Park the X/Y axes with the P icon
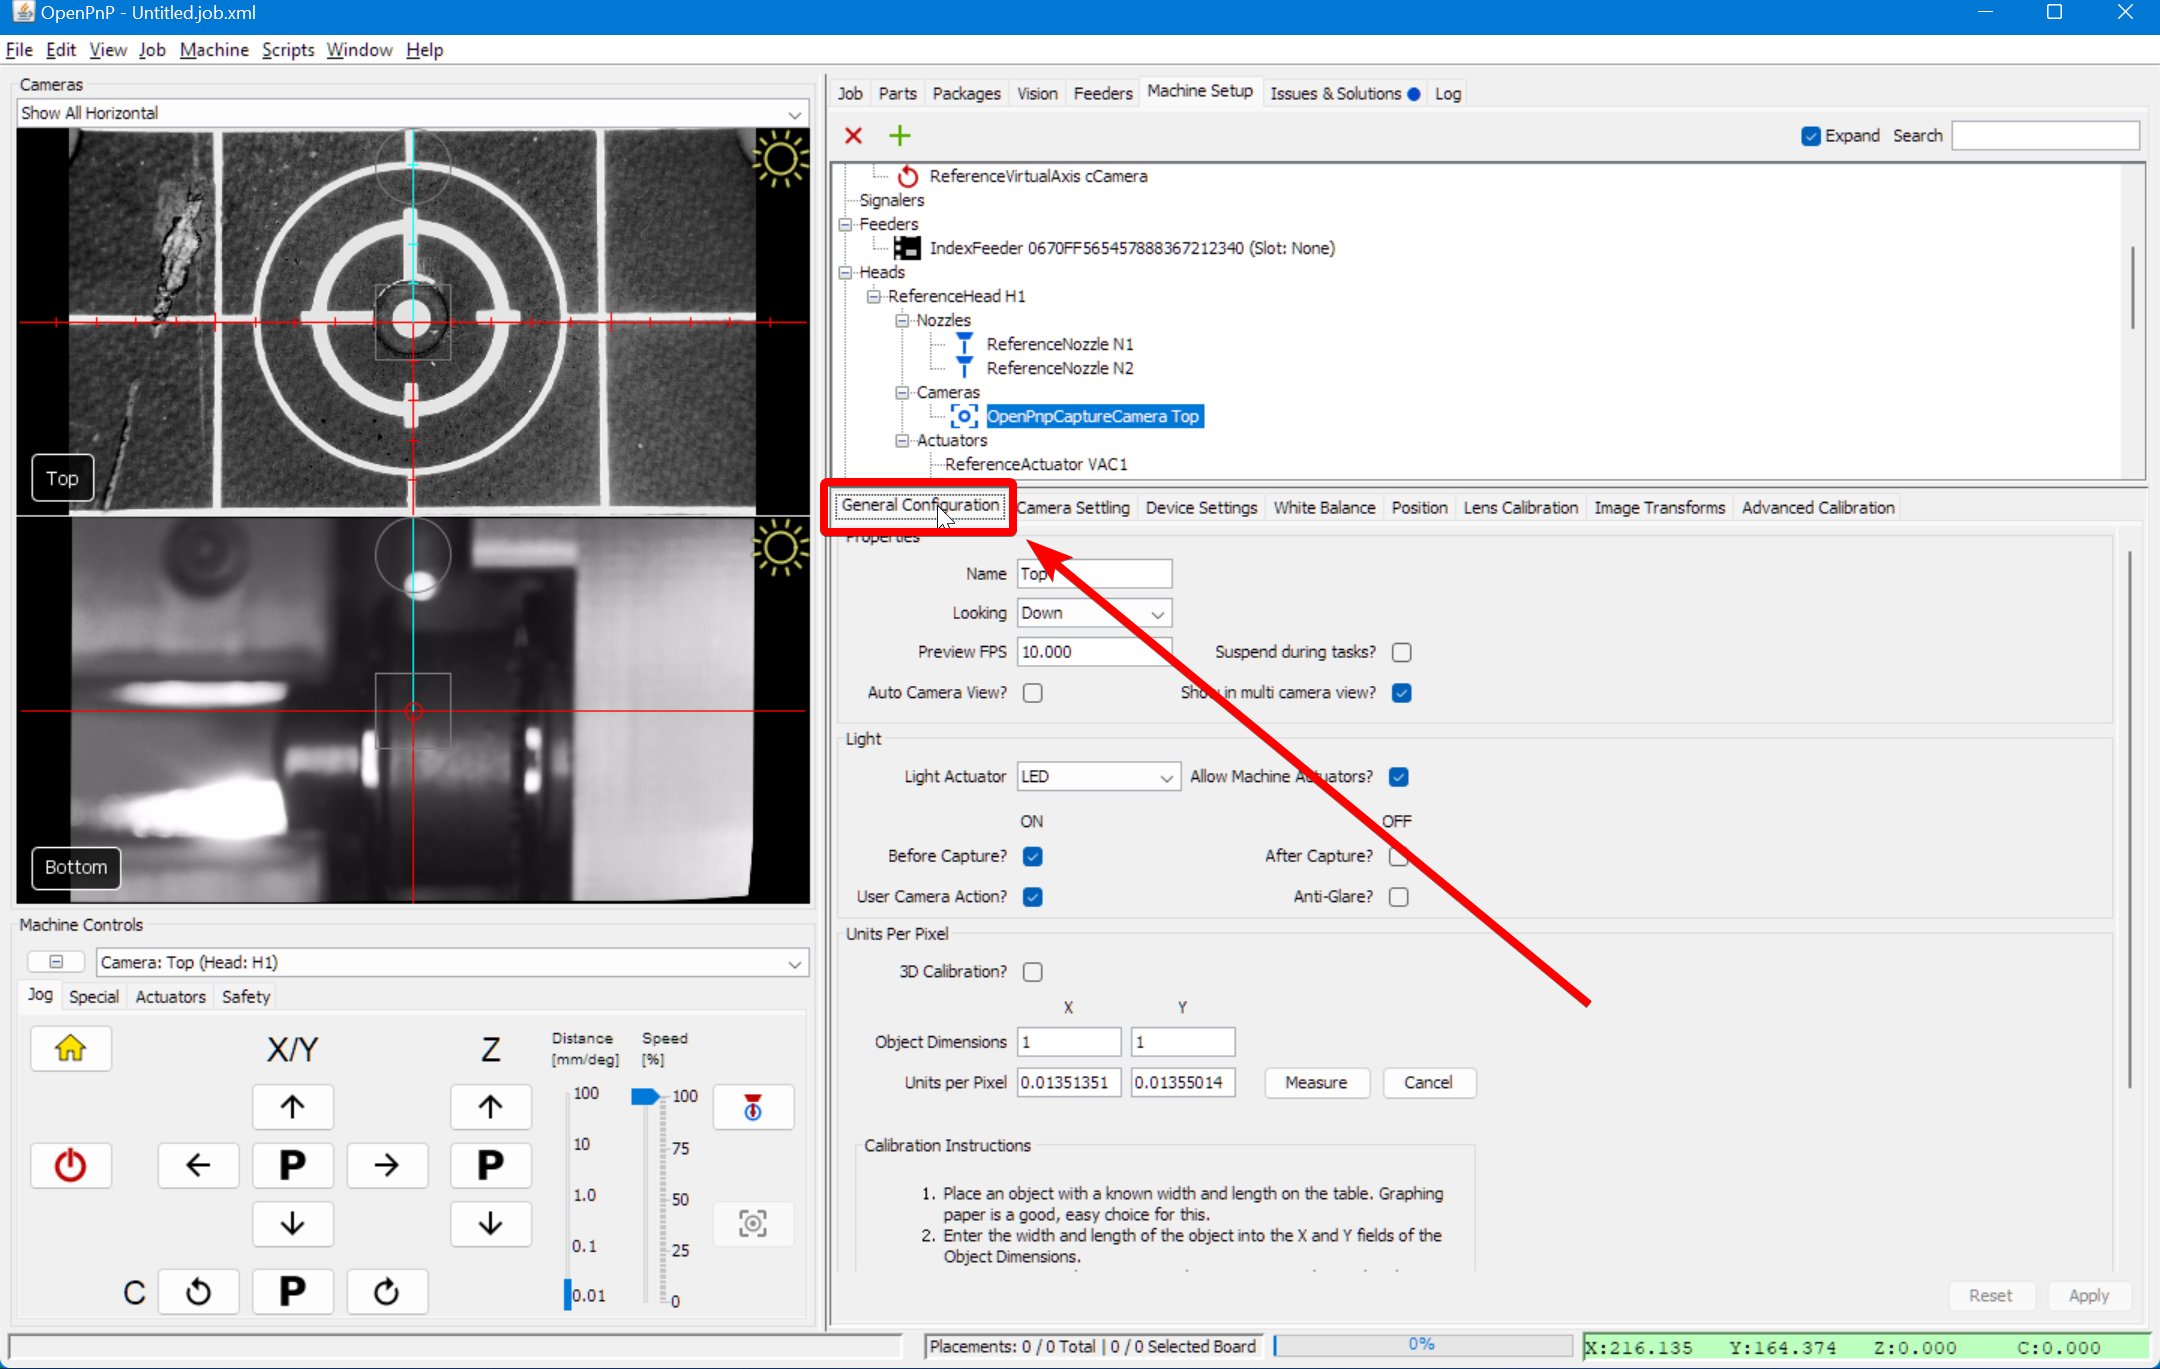The image size is (2160, 1369). [x=292, y=1164]
